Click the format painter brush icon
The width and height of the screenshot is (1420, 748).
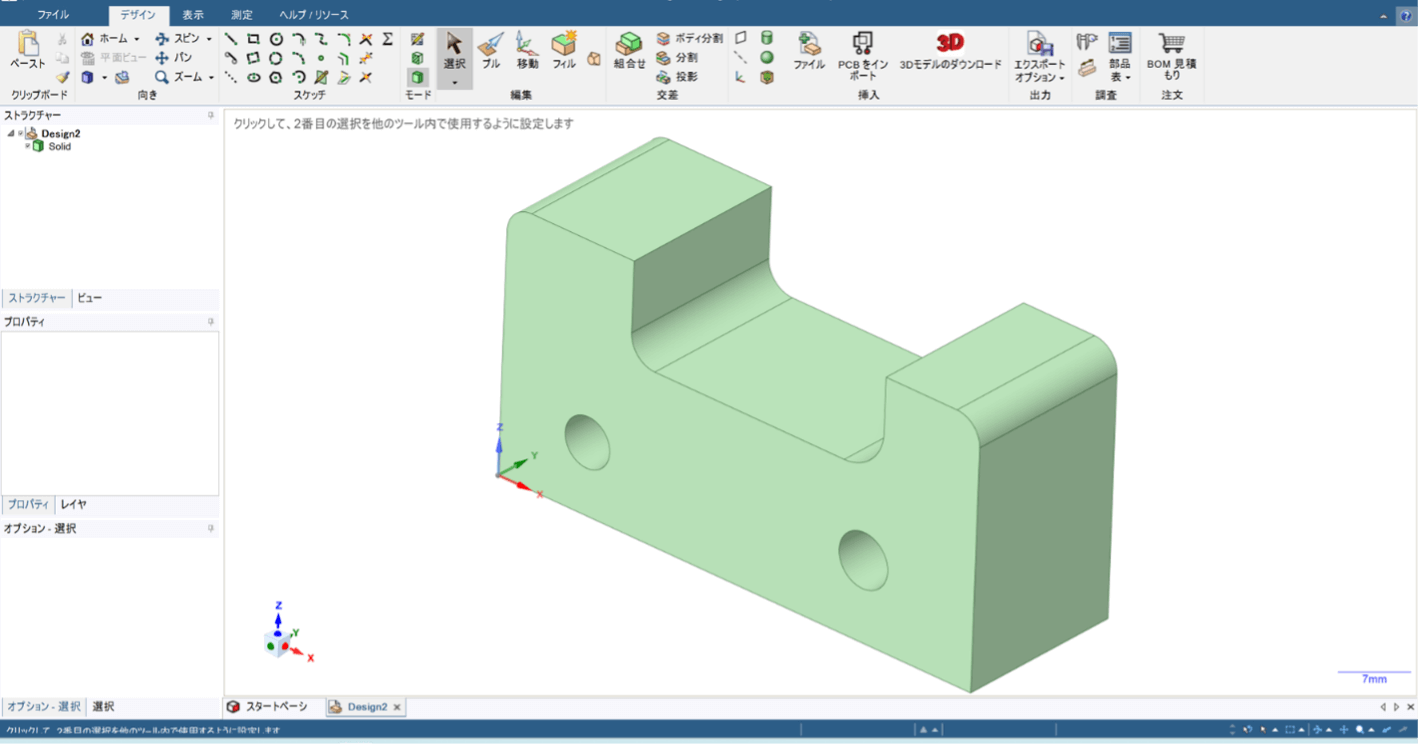(x=63, y=77)
